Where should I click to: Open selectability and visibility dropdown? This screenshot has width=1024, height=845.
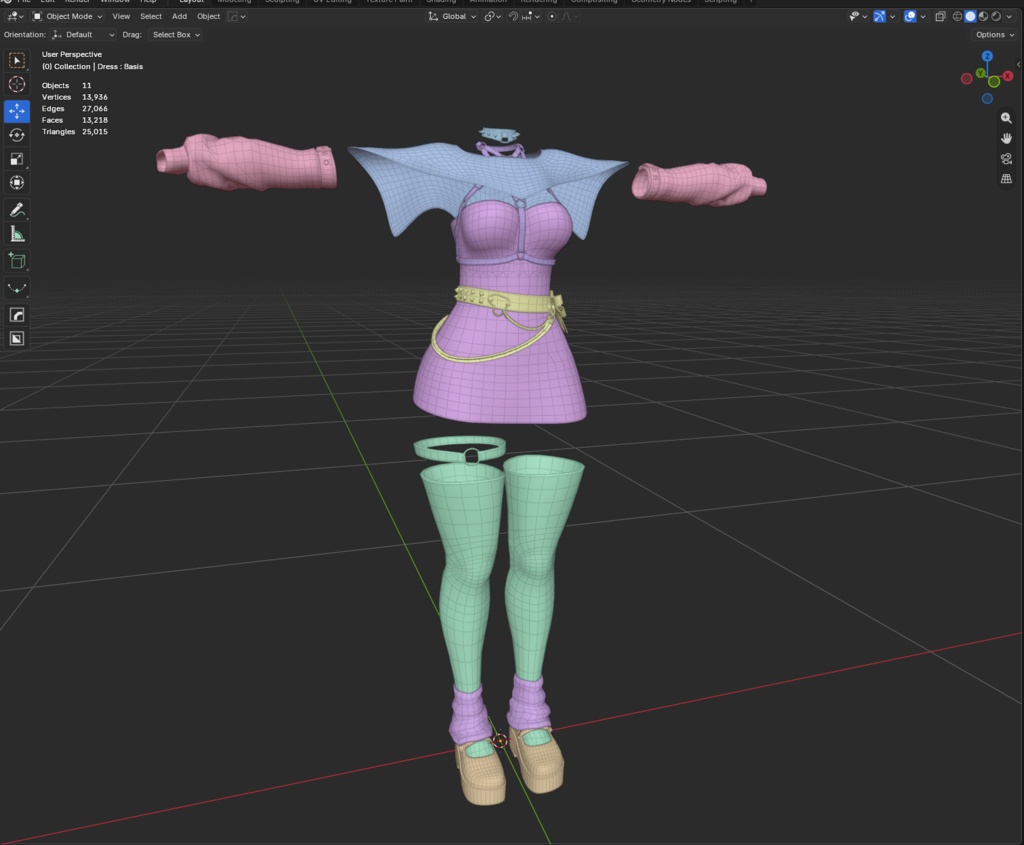click(x=858, y=16)
